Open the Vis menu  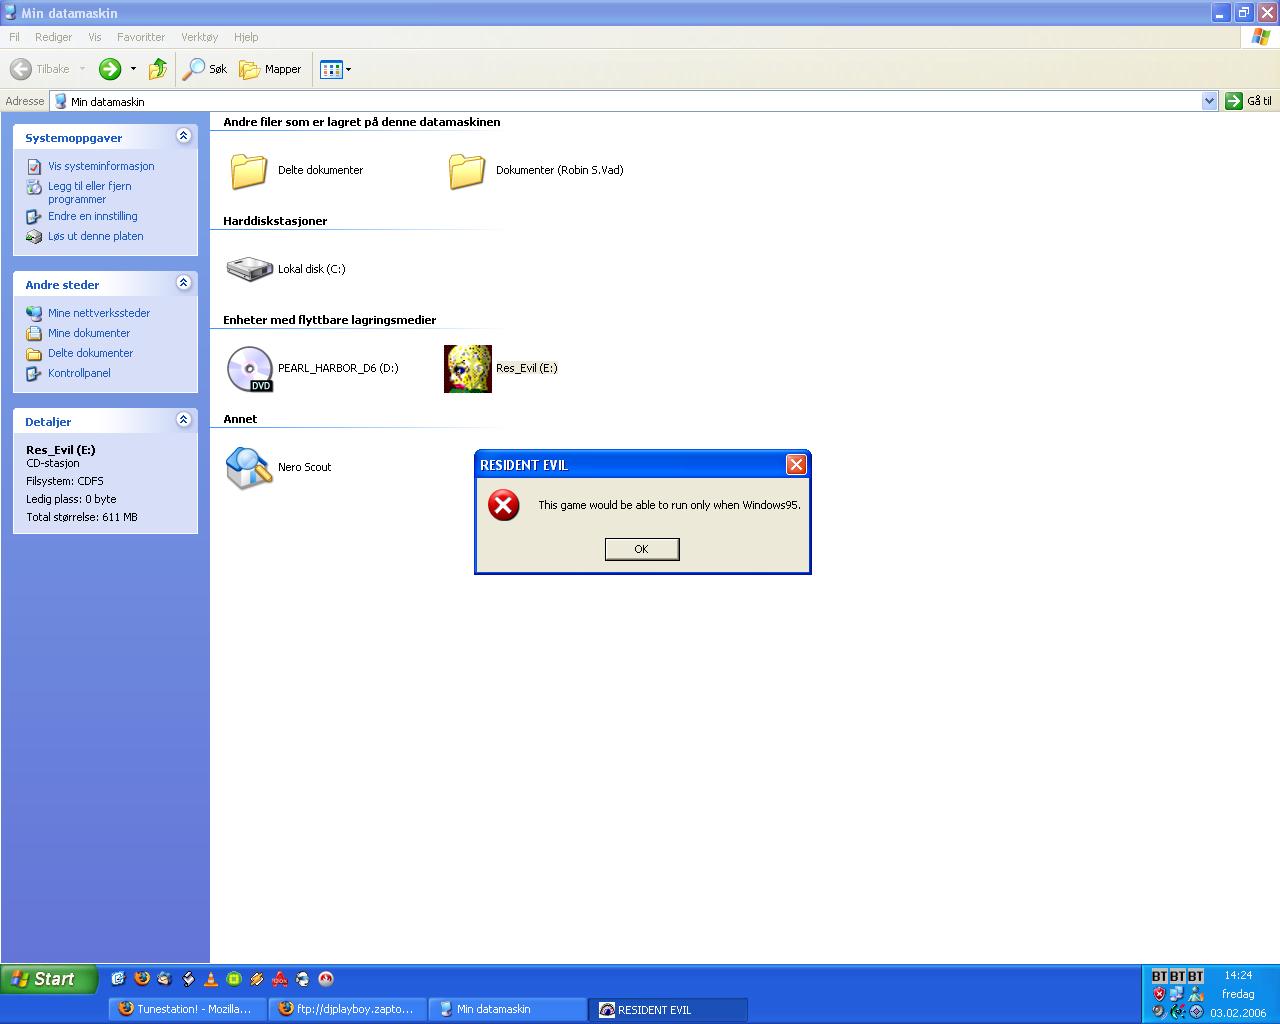point(95,37)
